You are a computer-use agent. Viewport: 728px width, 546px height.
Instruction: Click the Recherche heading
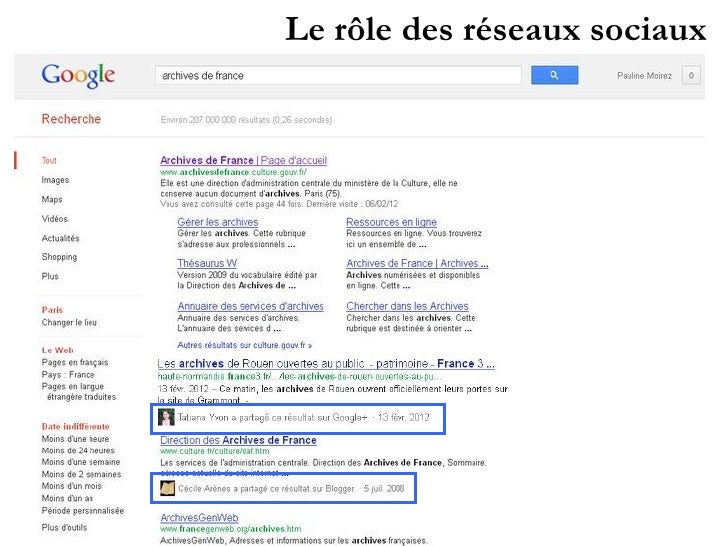[x=71, y=119]
